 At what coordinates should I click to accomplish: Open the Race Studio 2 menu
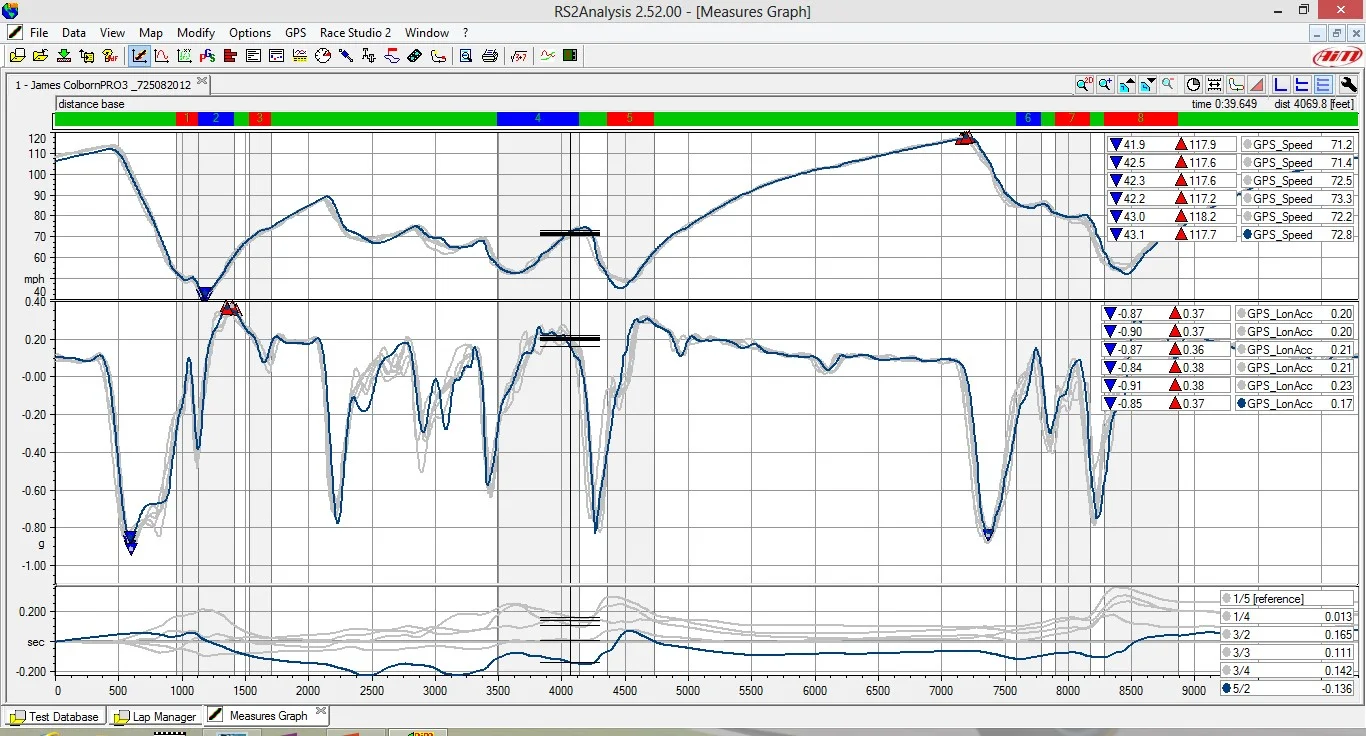click(x=355, y=33)
